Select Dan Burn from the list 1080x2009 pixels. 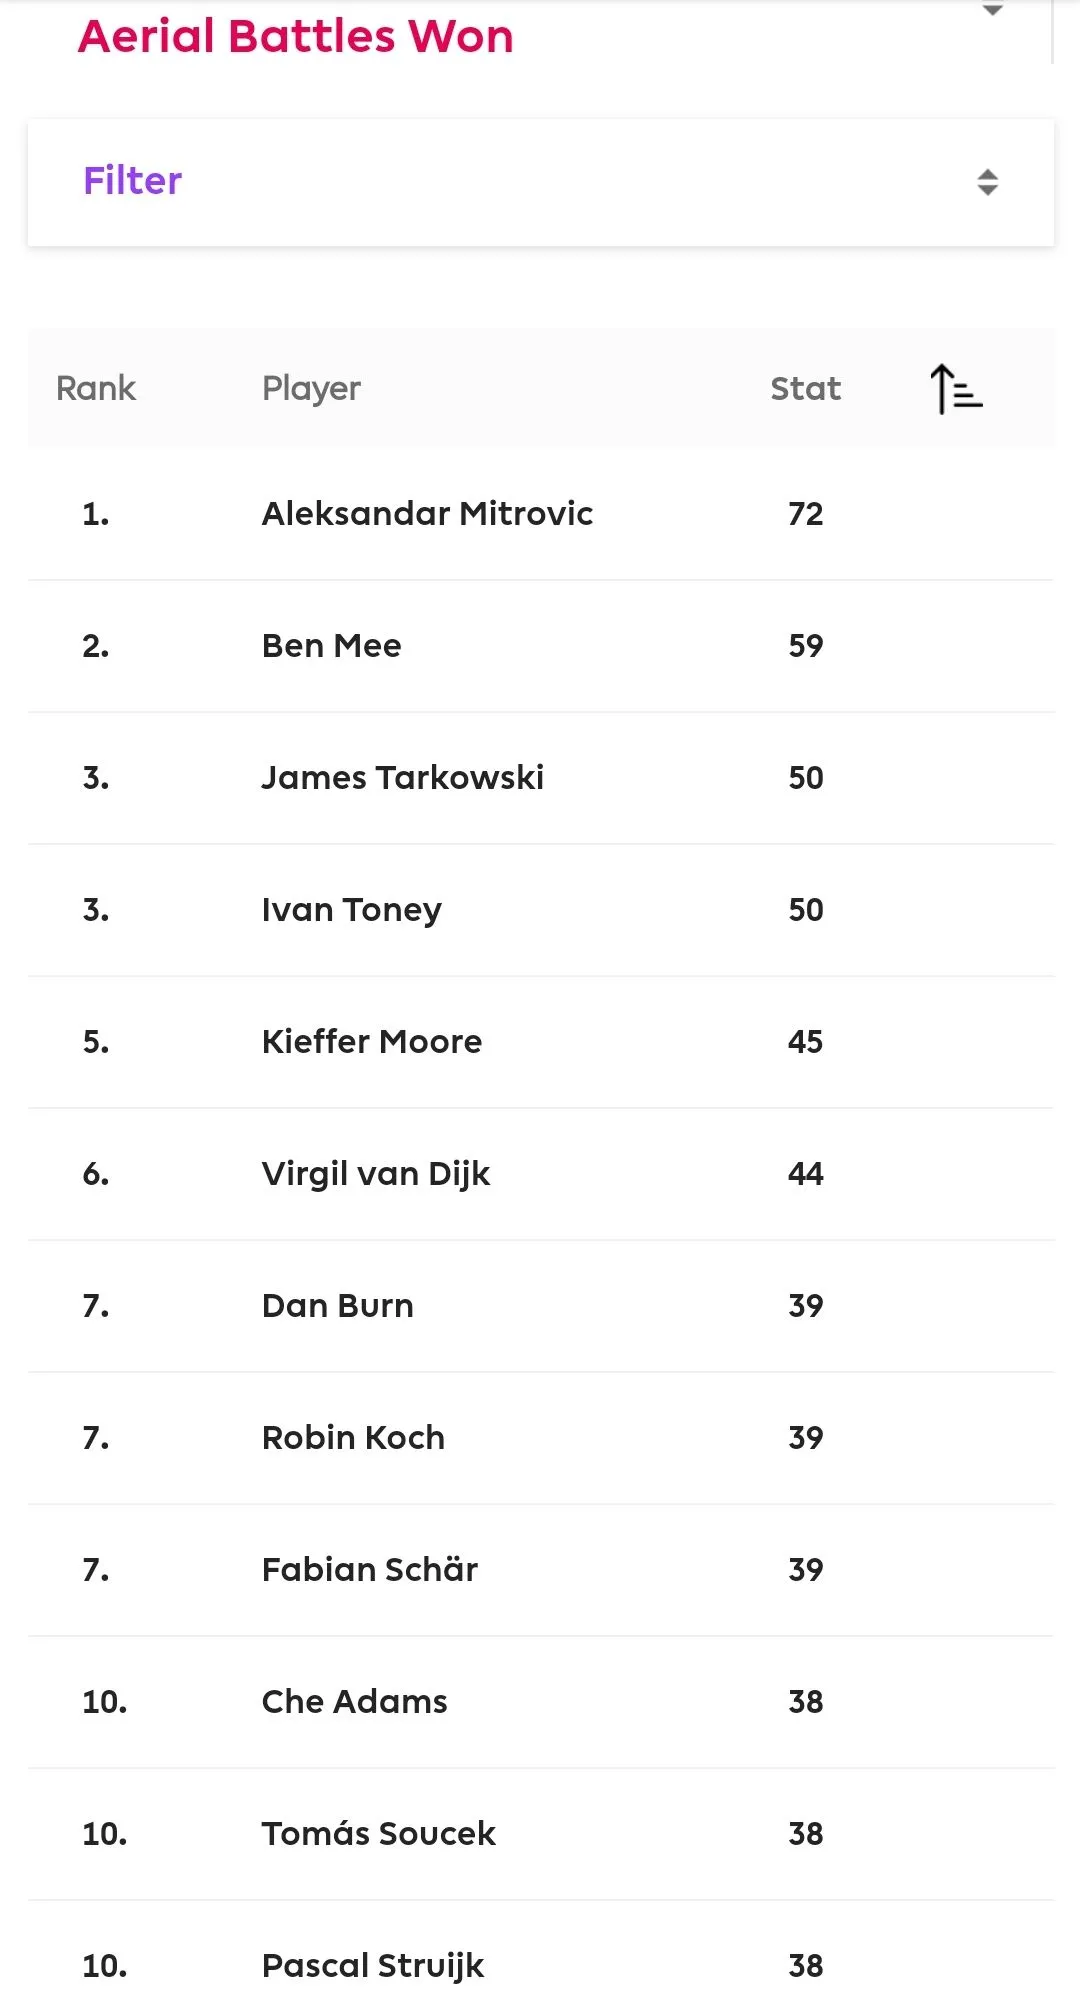337,1306
